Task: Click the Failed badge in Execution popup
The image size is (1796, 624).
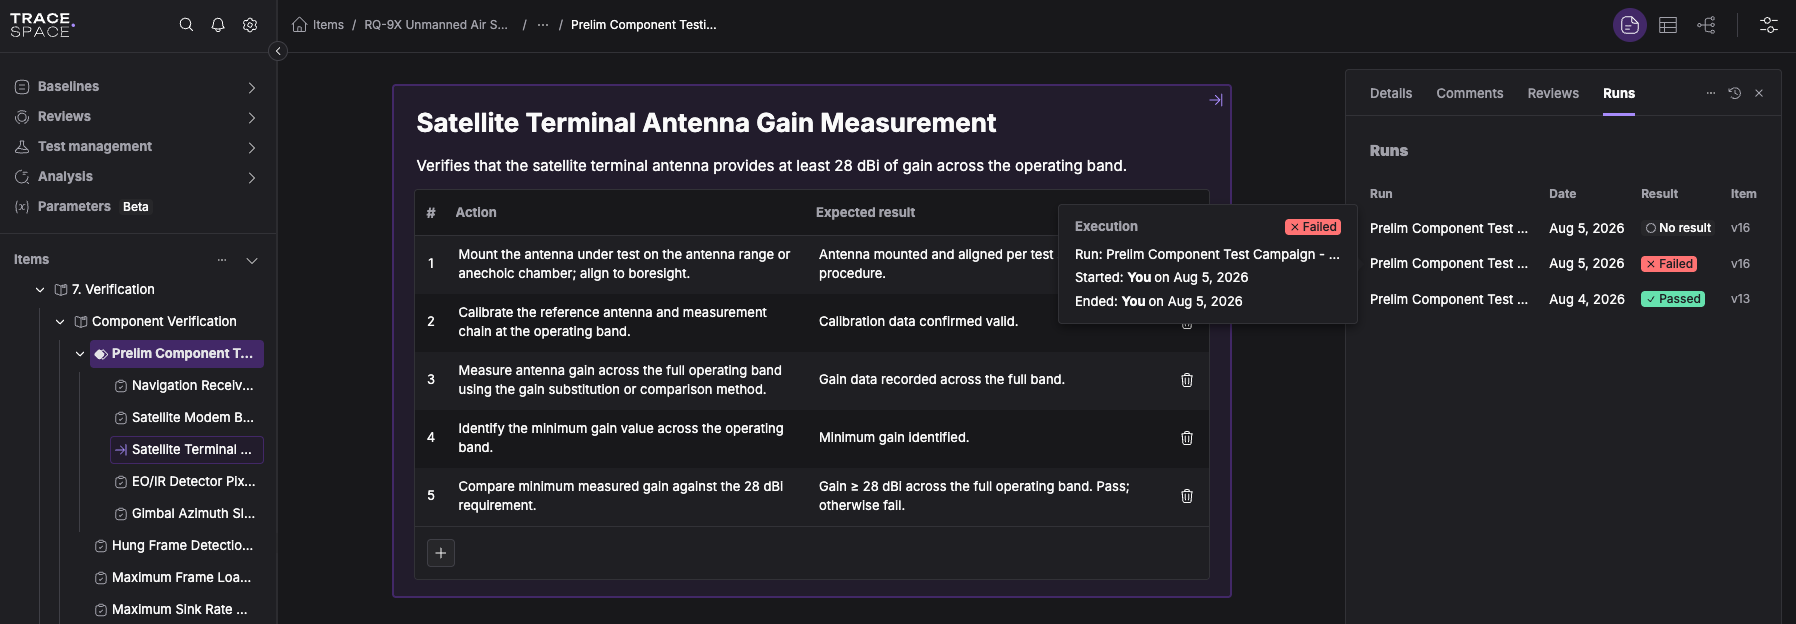Action: [x=1313, y=227]
